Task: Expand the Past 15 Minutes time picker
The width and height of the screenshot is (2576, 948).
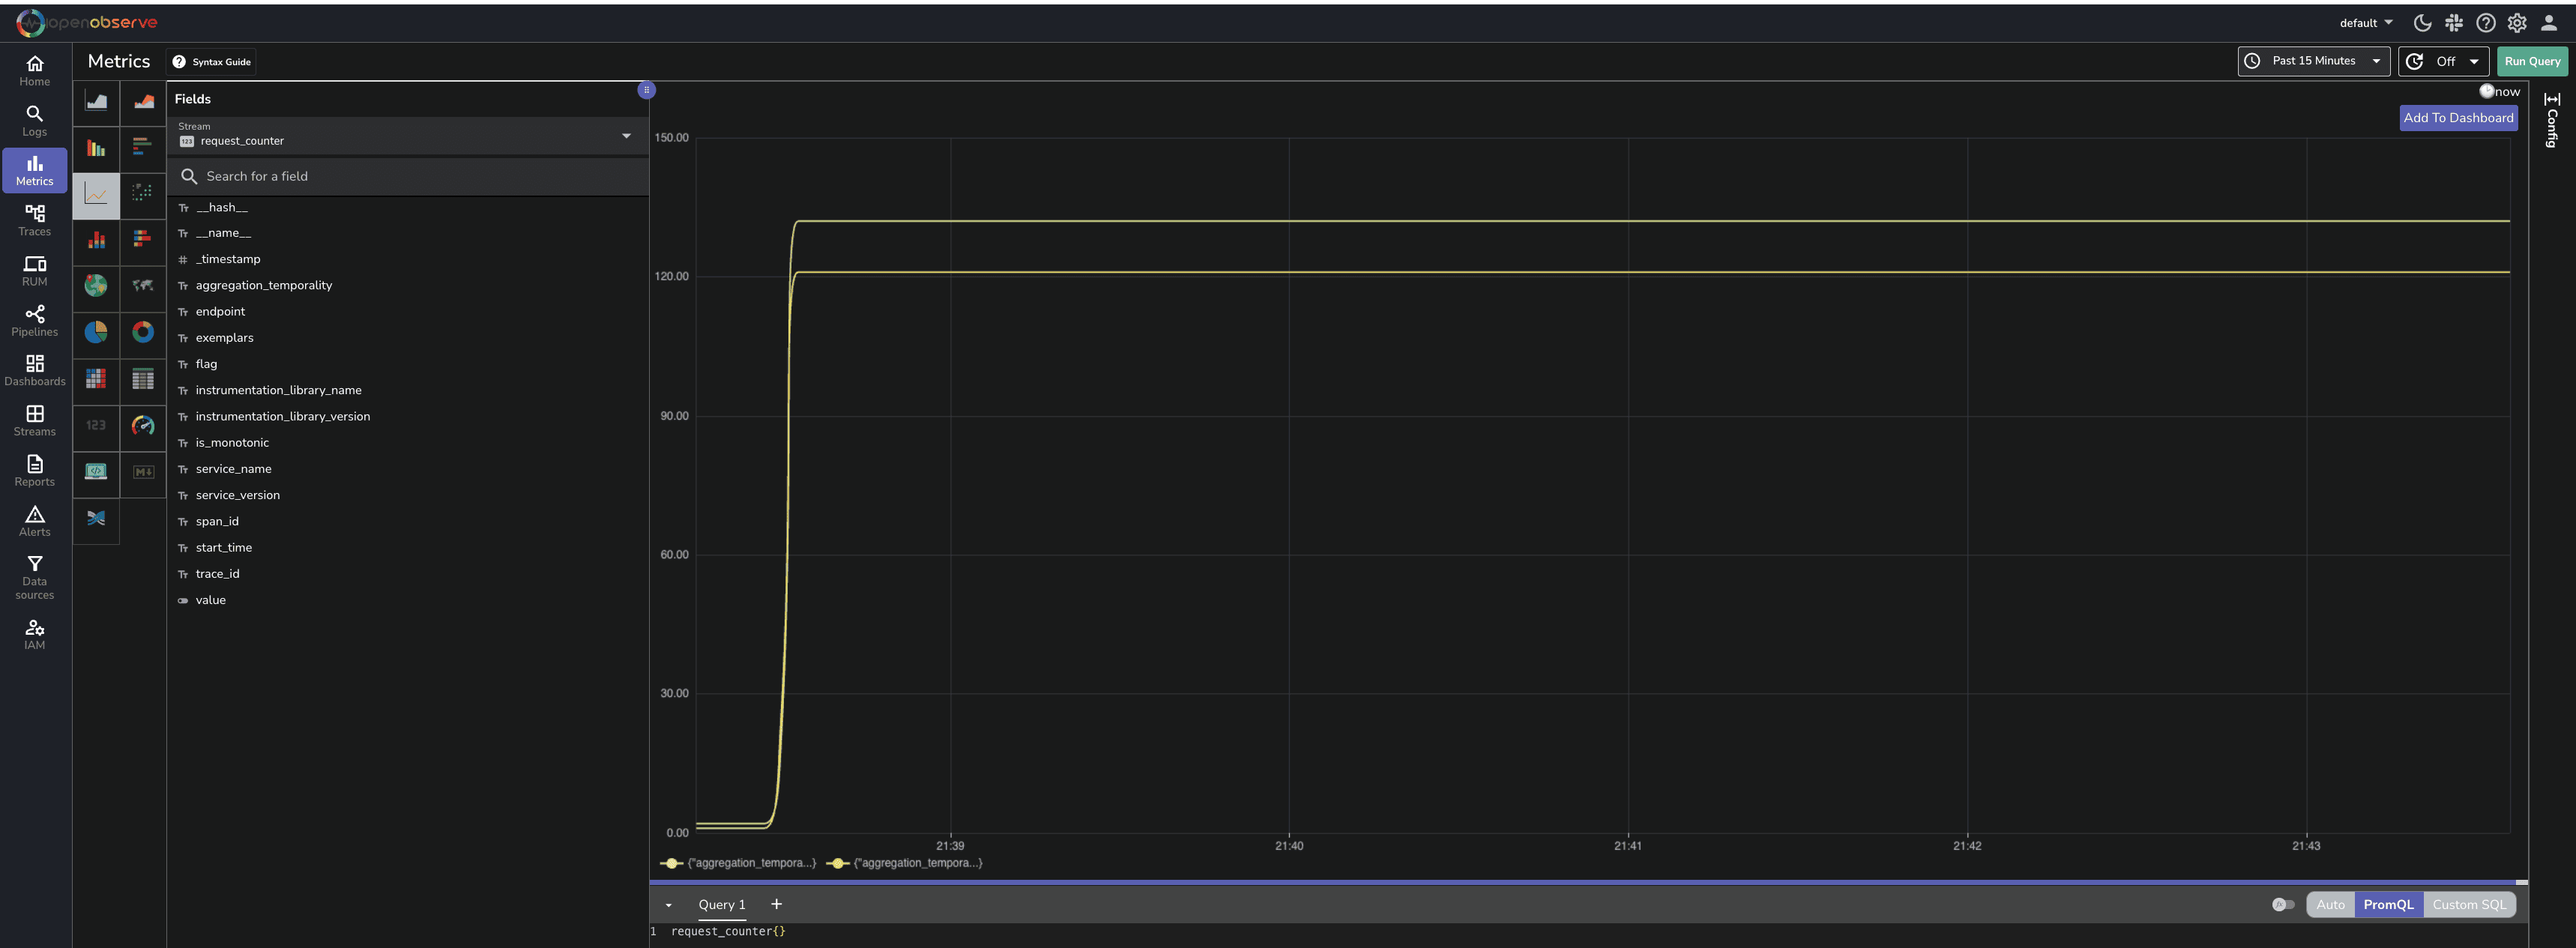Action: pyautogui.click(x=2313, y=61)
